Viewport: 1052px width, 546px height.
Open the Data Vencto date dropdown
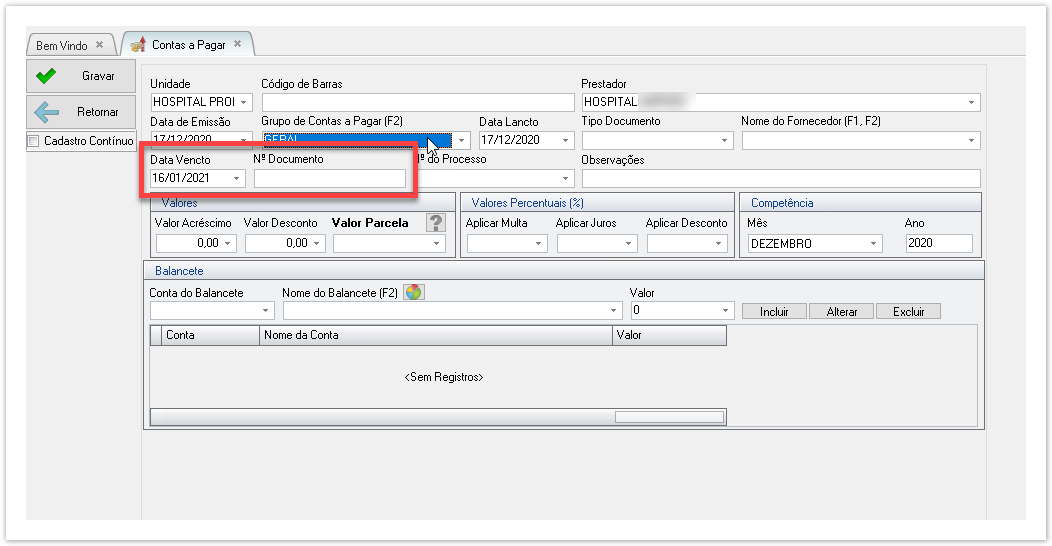237,178
